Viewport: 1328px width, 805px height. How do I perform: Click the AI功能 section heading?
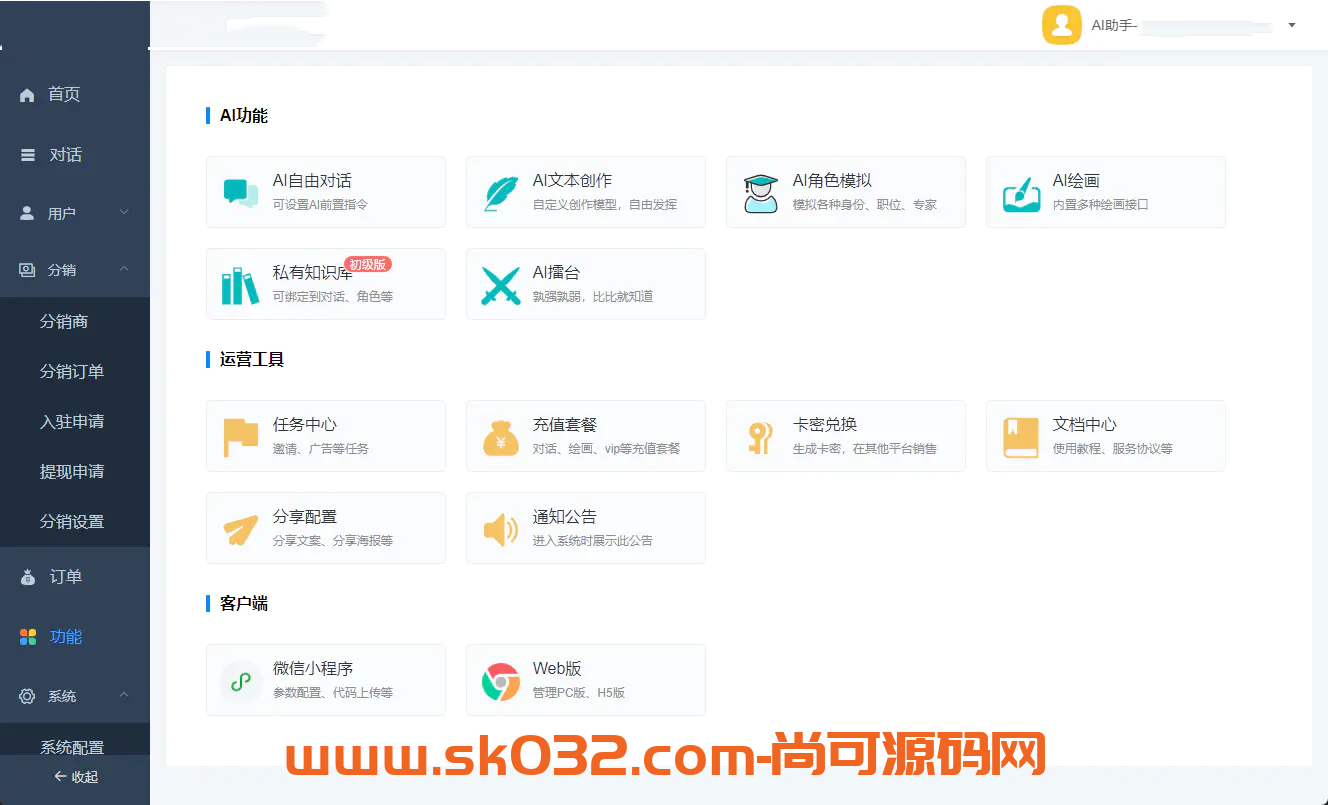coord(244,115)
